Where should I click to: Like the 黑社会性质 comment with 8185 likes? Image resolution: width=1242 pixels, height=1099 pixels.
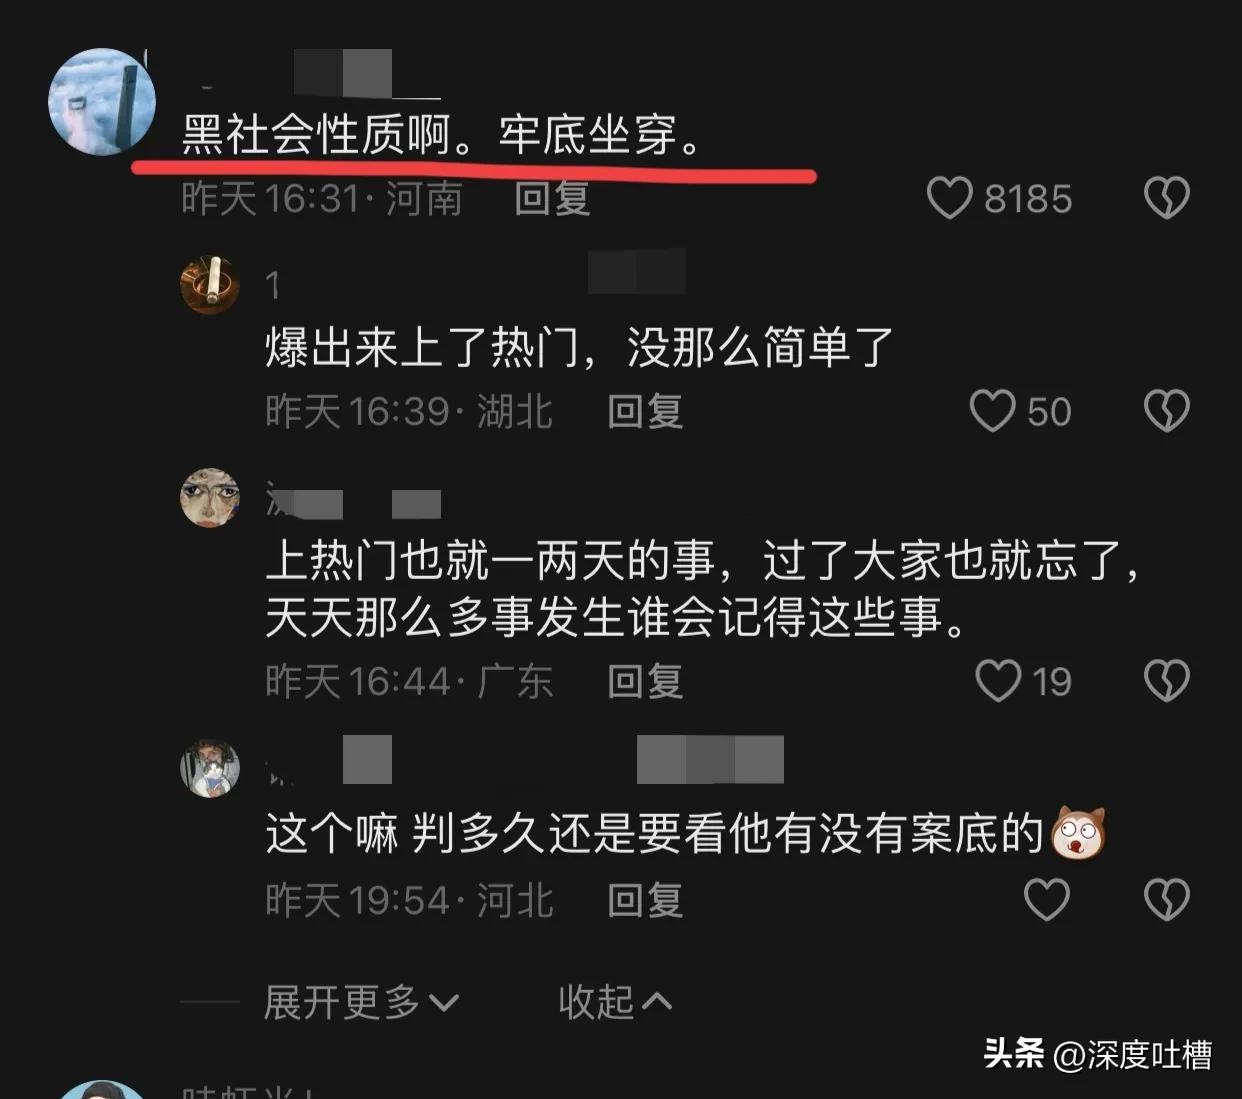point(949,198)
